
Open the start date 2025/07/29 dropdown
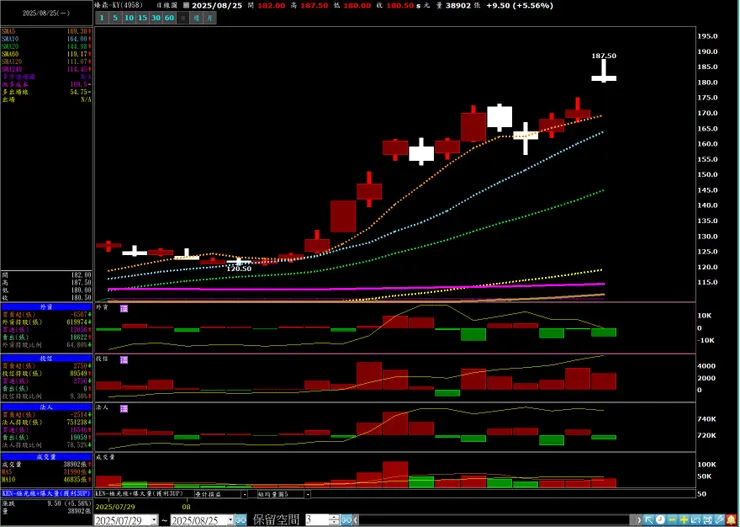tap(154, 520)
